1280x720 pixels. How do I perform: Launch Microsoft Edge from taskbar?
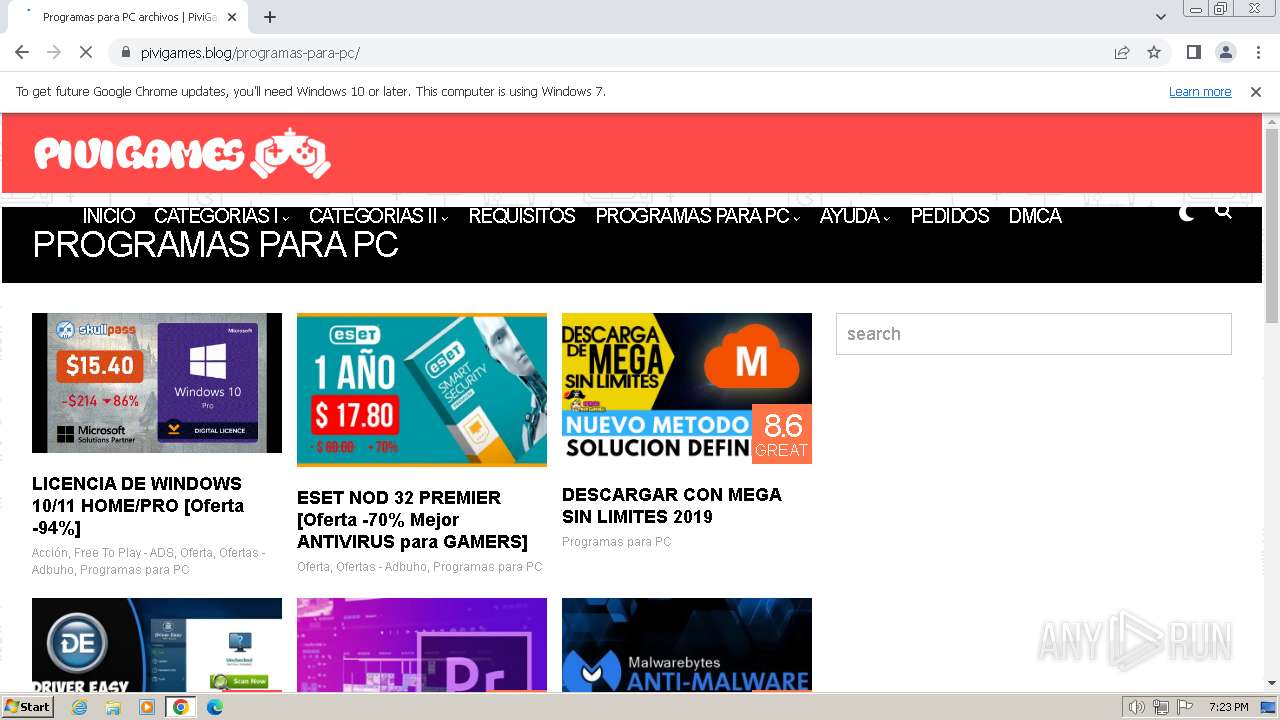[x=214, y=707]
